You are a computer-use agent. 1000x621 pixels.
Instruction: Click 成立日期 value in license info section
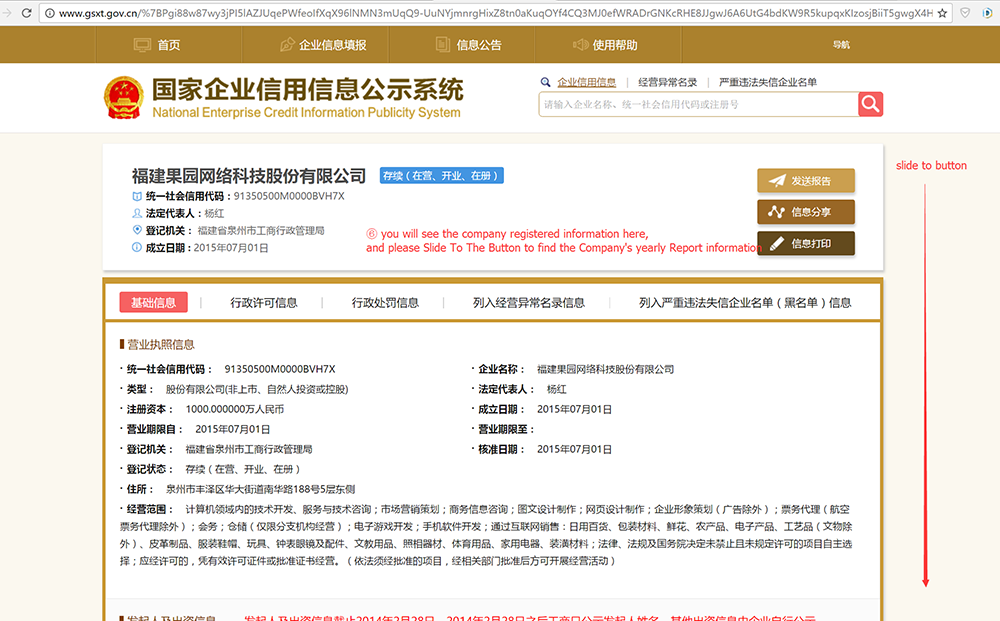click(x=574, y=409)
